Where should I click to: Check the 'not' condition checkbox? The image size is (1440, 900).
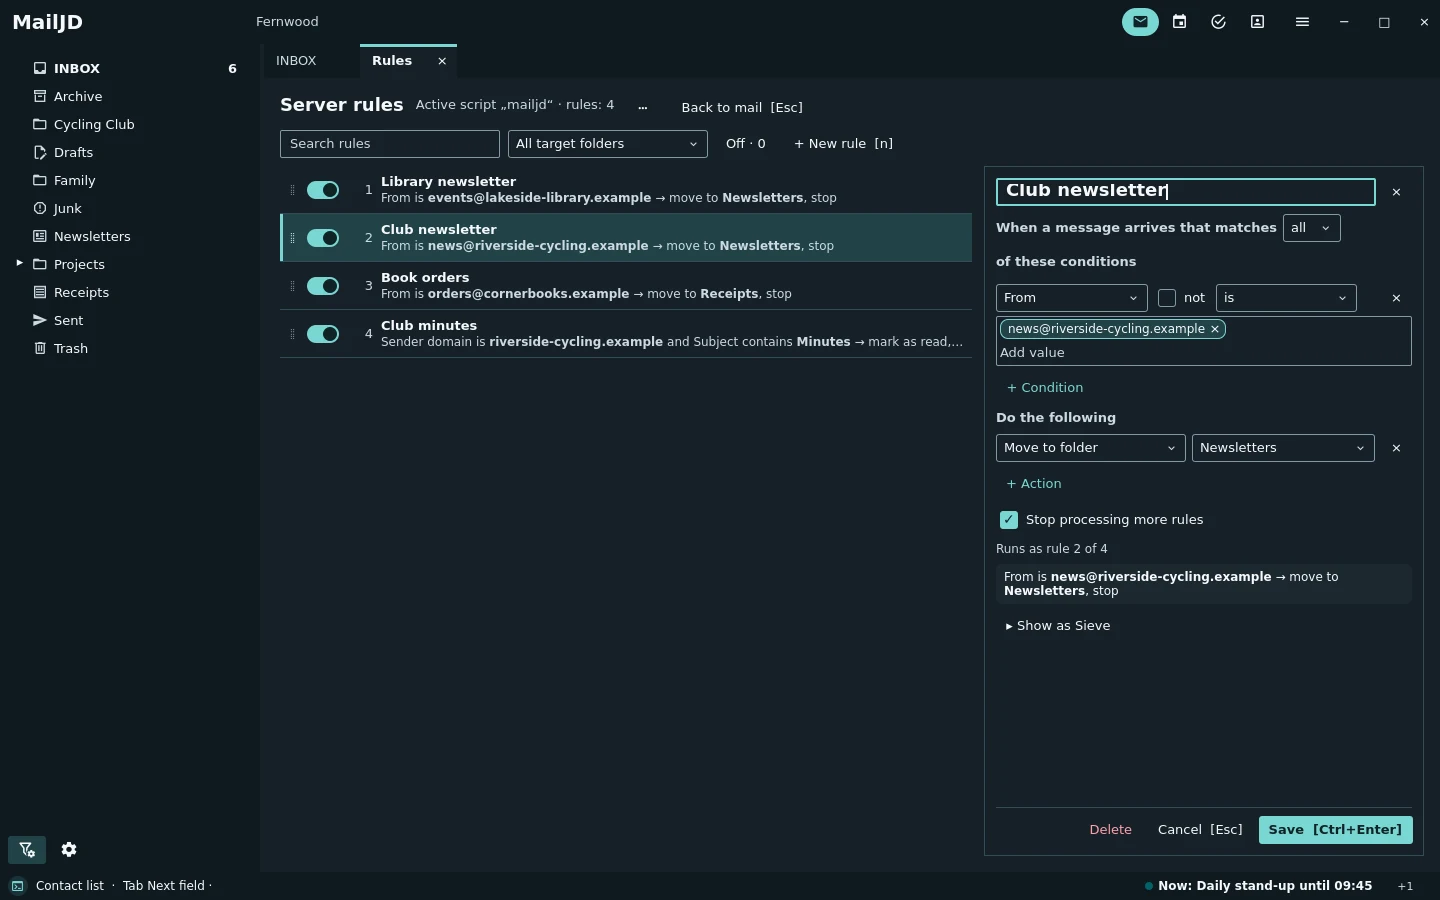(x=1167, y=298)
